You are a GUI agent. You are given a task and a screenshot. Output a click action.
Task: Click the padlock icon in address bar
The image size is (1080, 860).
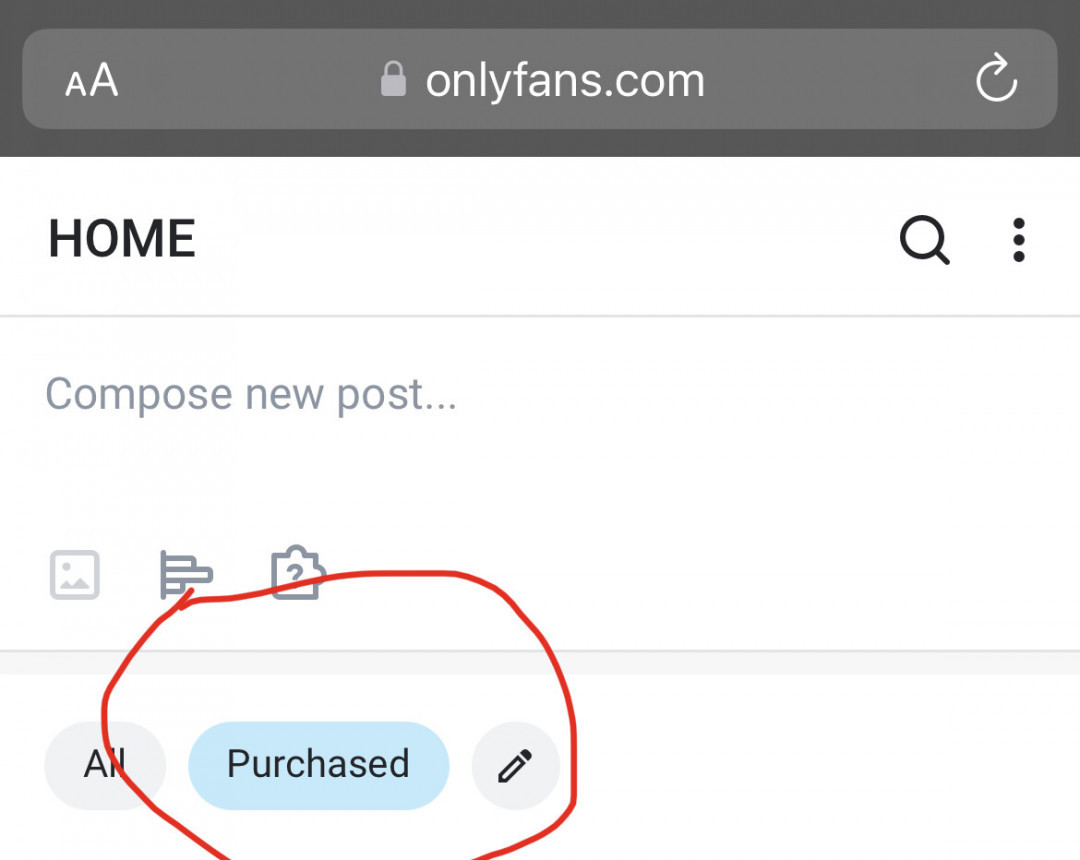coord(394,80)
